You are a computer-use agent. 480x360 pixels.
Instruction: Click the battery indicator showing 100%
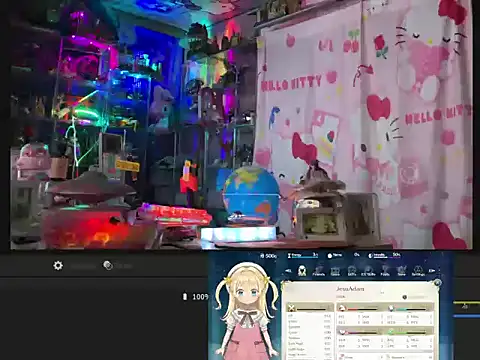point(195,297)
